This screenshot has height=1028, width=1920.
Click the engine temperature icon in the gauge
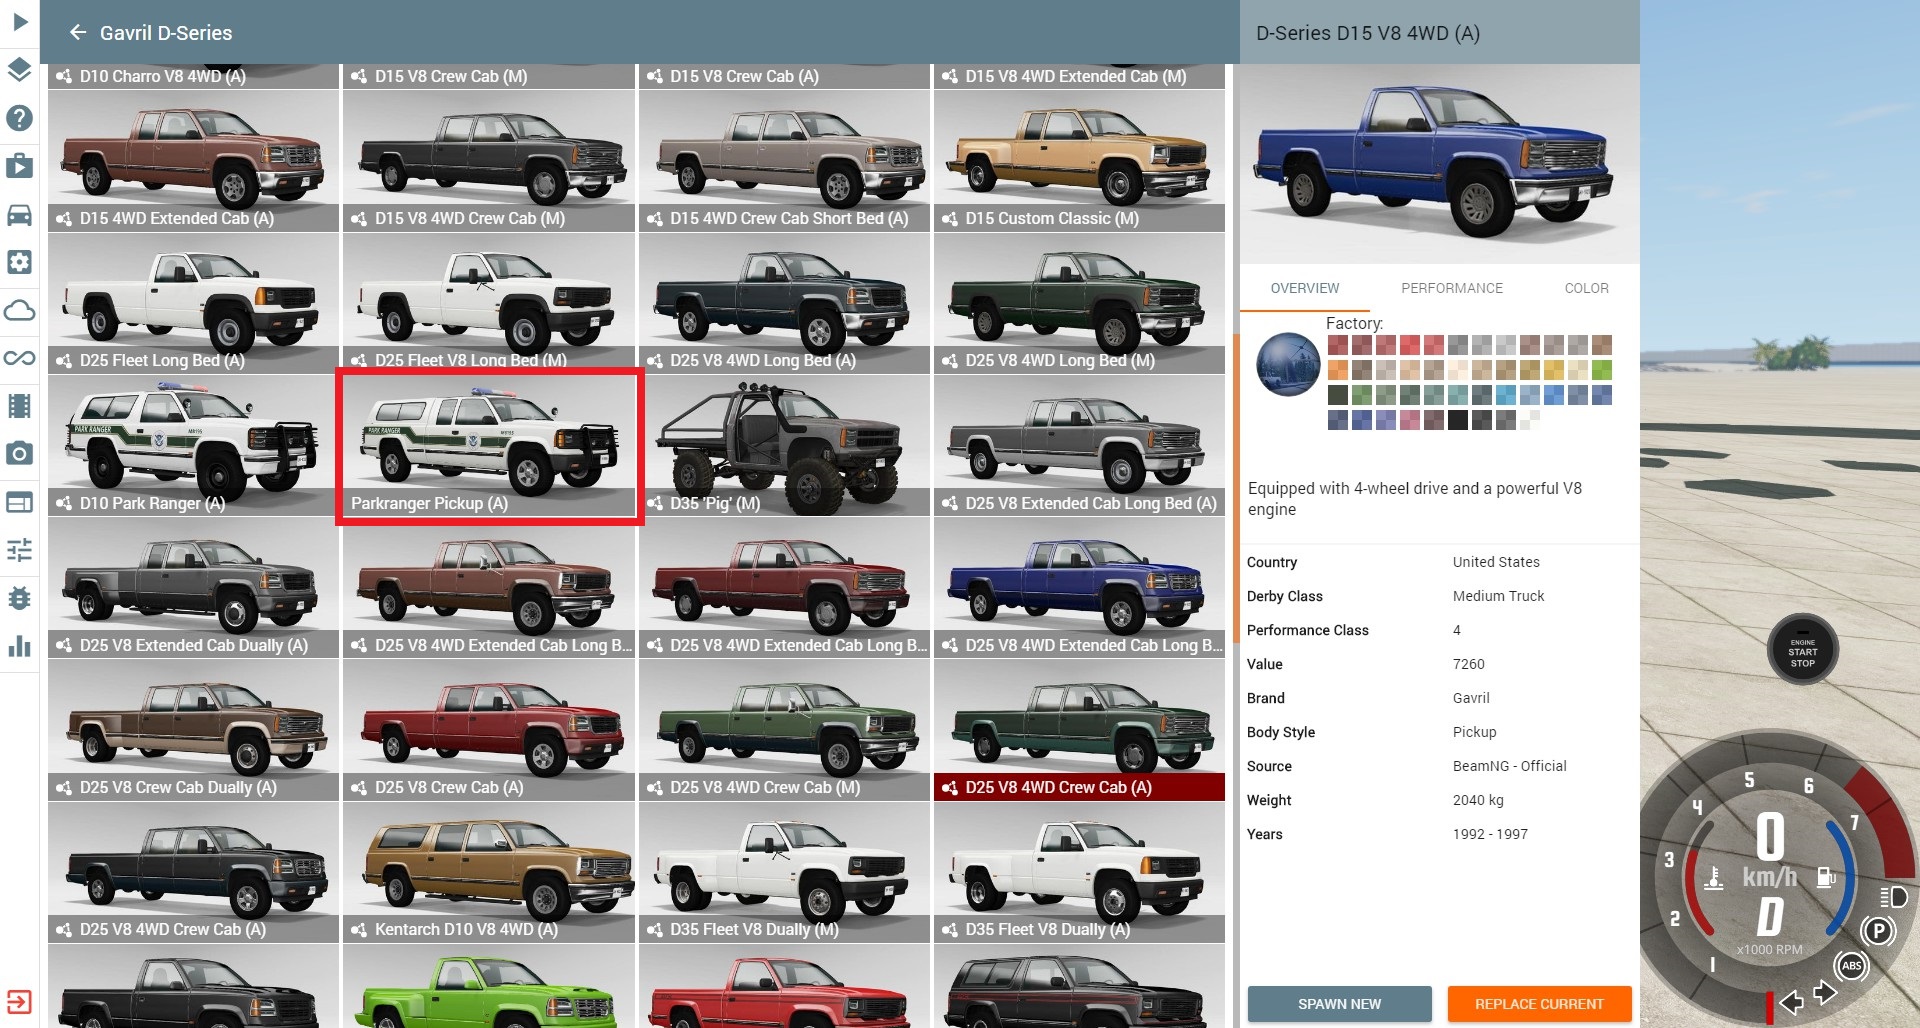1713,878
